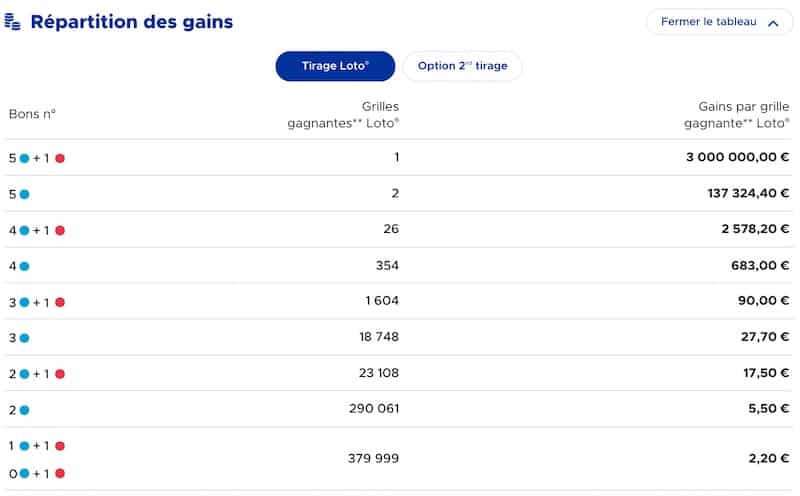Click the Répartition des gains heading
Image resolution: width=800 pixels, height=496 pixels.
click(131, 22)
